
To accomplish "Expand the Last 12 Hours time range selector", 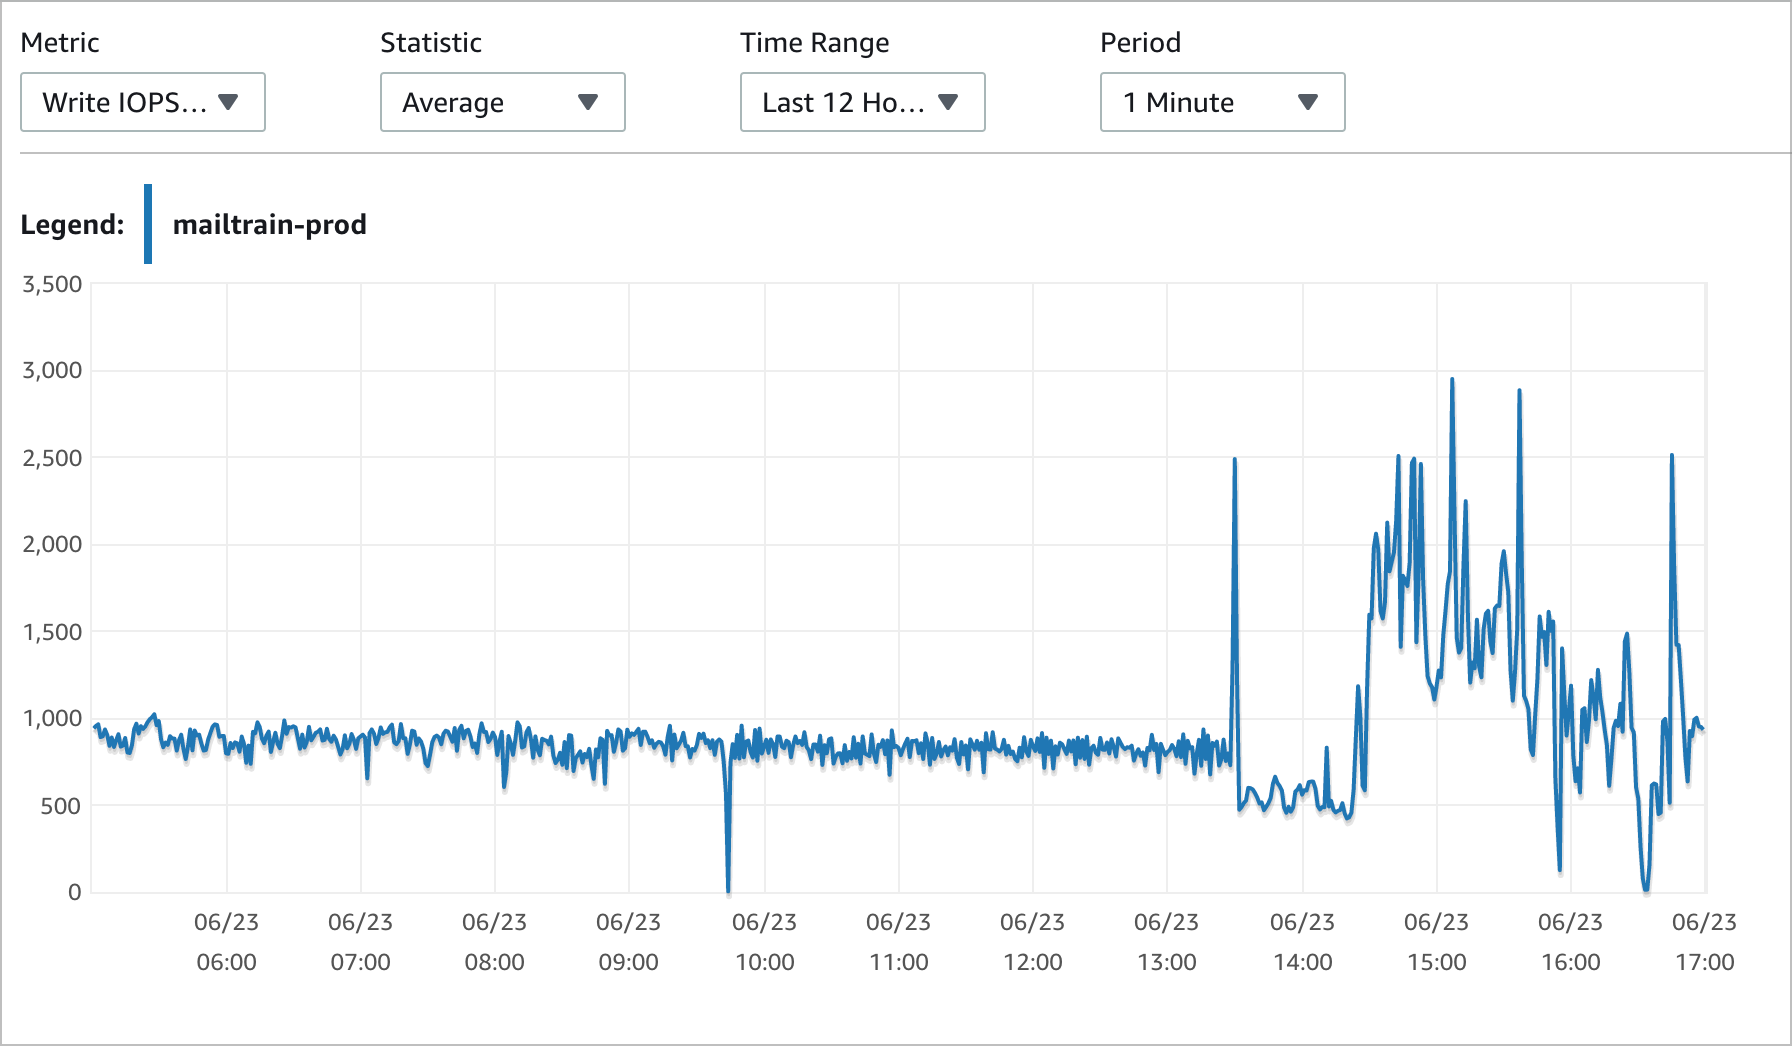I will click(x=861, y=102).
